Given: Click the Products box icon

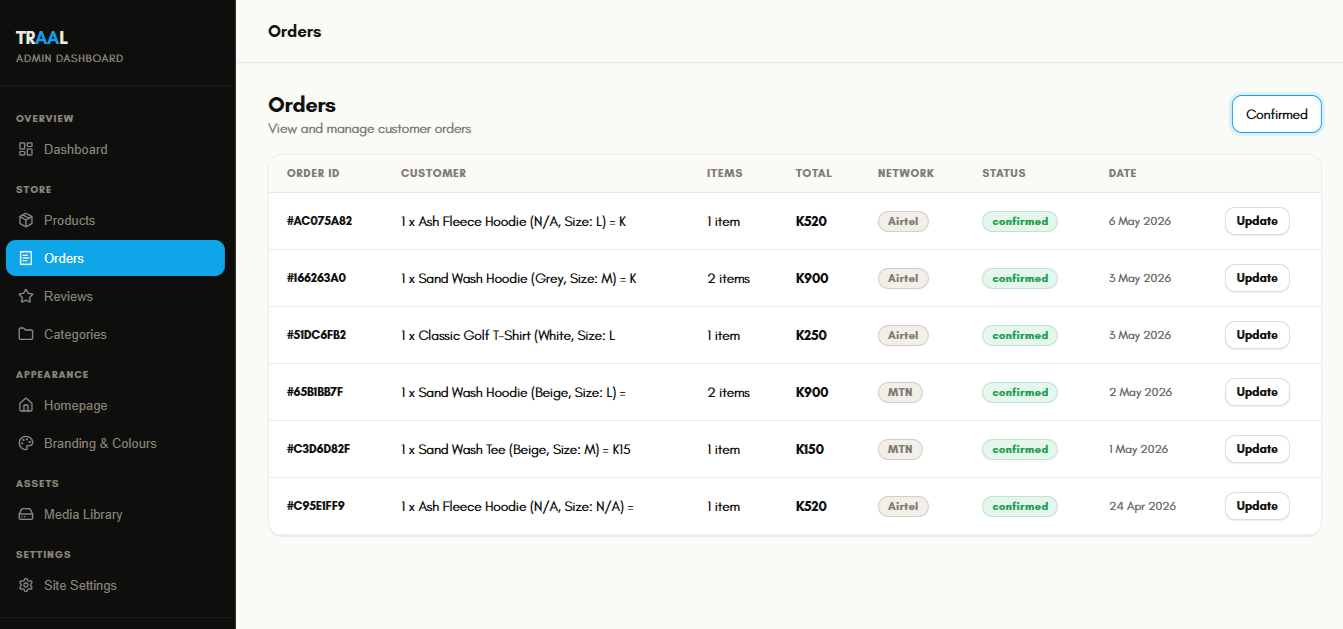Looking at the screenshot, I should pos(26,220).
